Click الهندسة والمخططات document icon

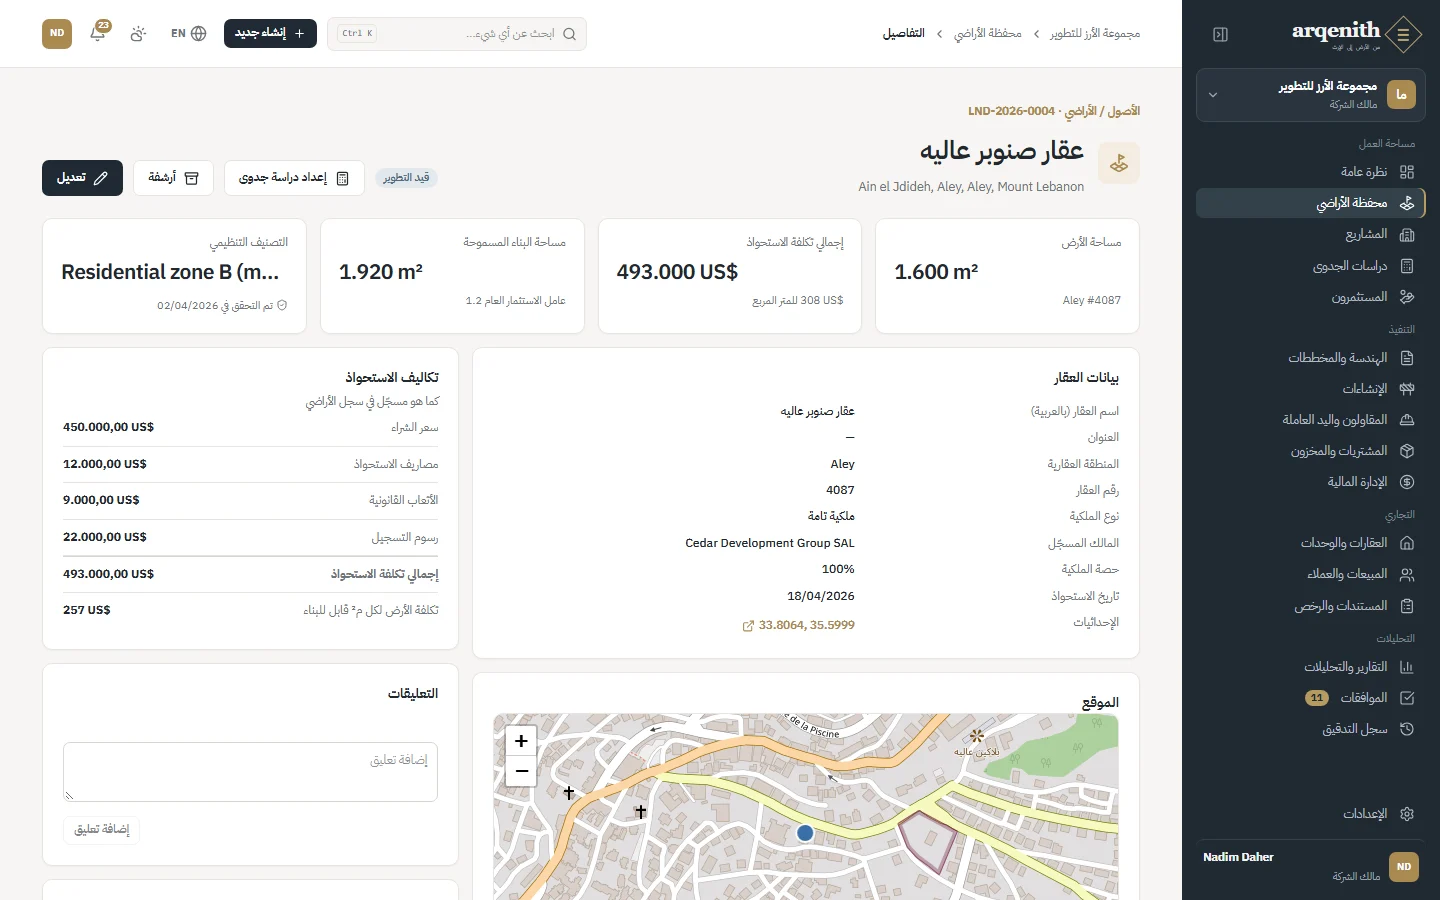1407,358
